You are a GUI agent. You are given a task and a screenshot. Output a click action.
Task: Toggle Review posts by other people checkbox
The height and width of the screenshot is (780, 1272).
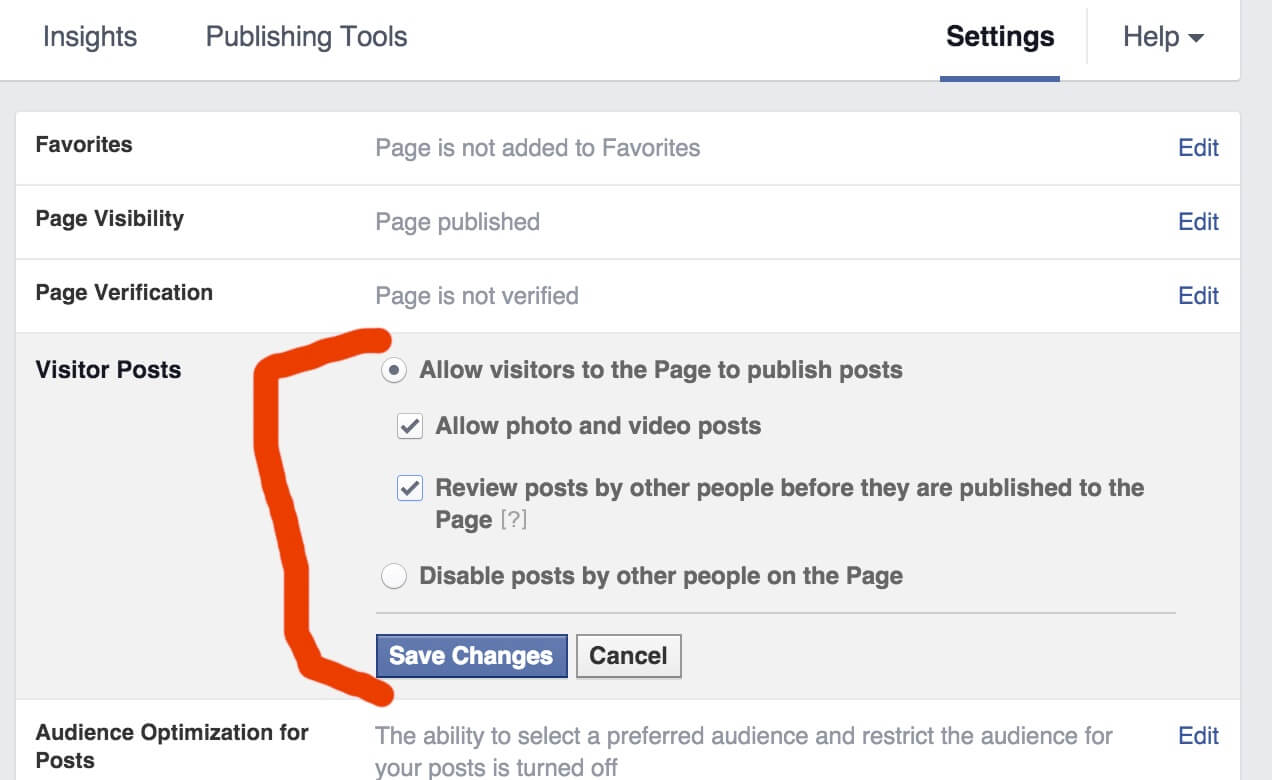(410, 489)
